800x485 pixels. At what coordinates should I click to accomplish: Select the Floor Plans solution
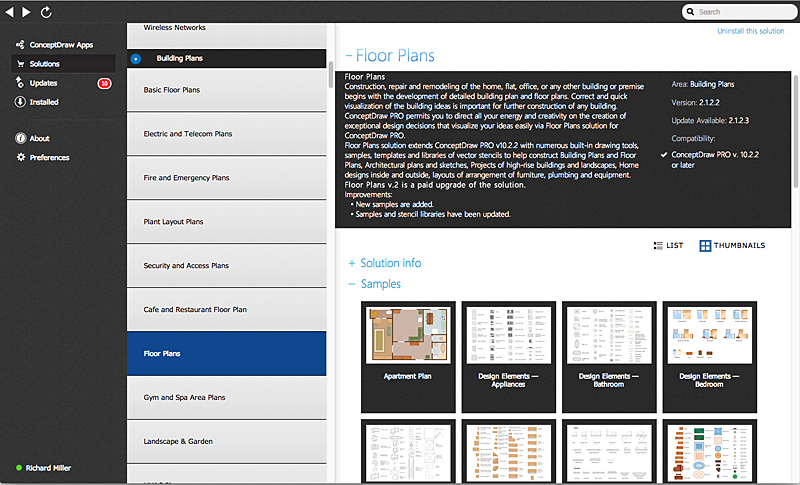tap(227, 353)
